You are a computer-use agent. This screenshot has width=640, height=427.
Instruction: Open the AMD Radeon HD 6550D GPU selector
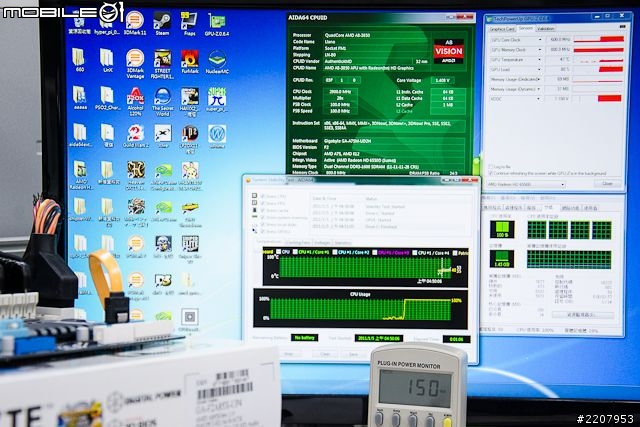[x=526, y=184]
